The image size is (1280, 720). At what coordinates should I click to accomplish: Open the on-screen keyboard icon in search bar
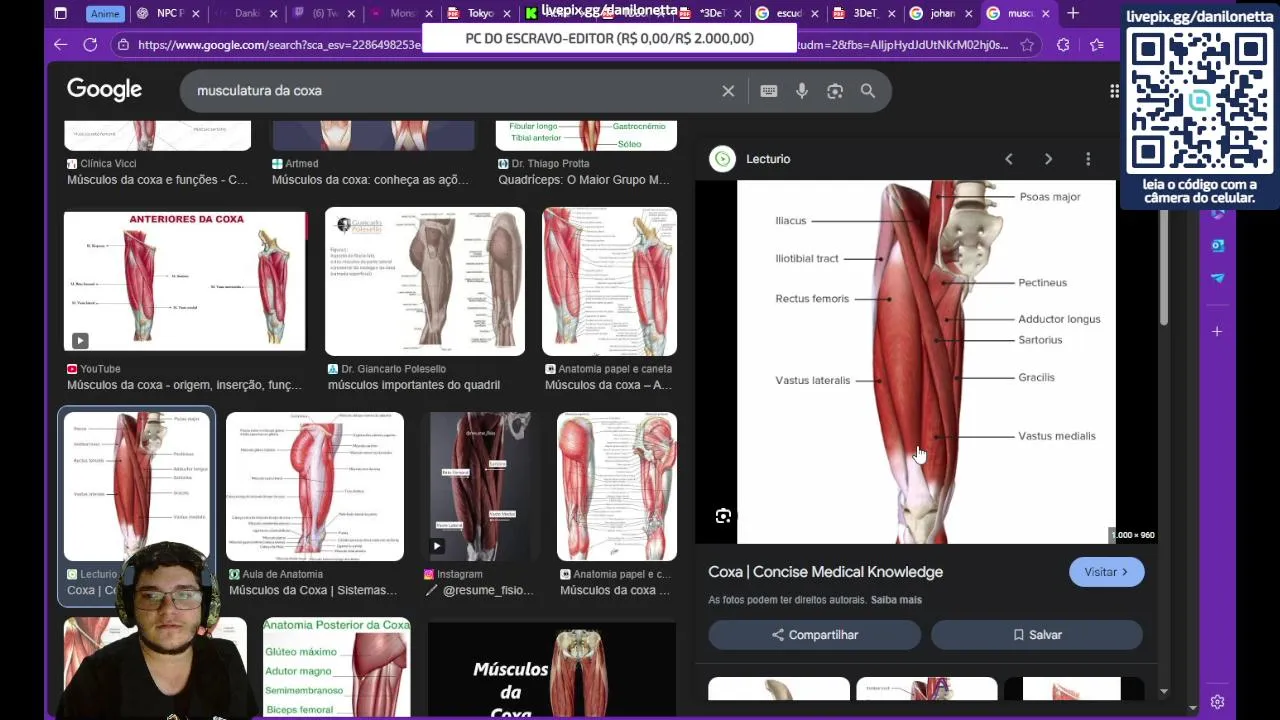coord(768,91)
